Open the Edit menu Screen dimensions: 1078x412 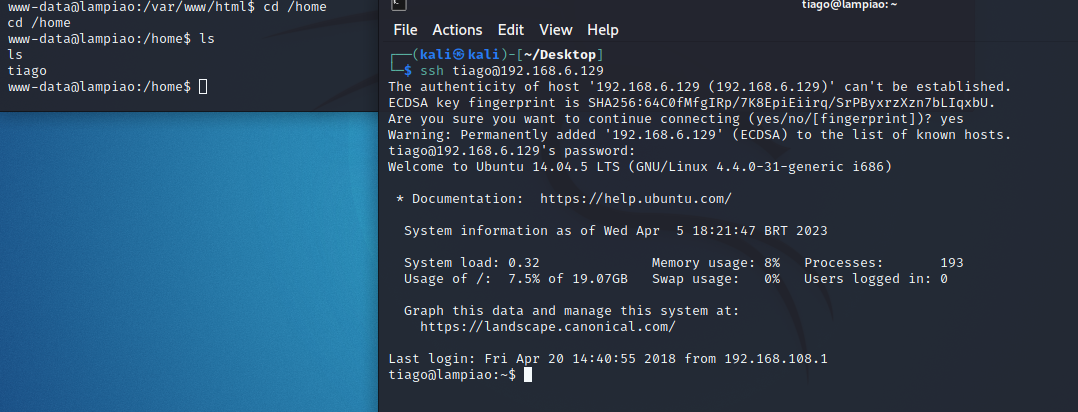[511, 30]
